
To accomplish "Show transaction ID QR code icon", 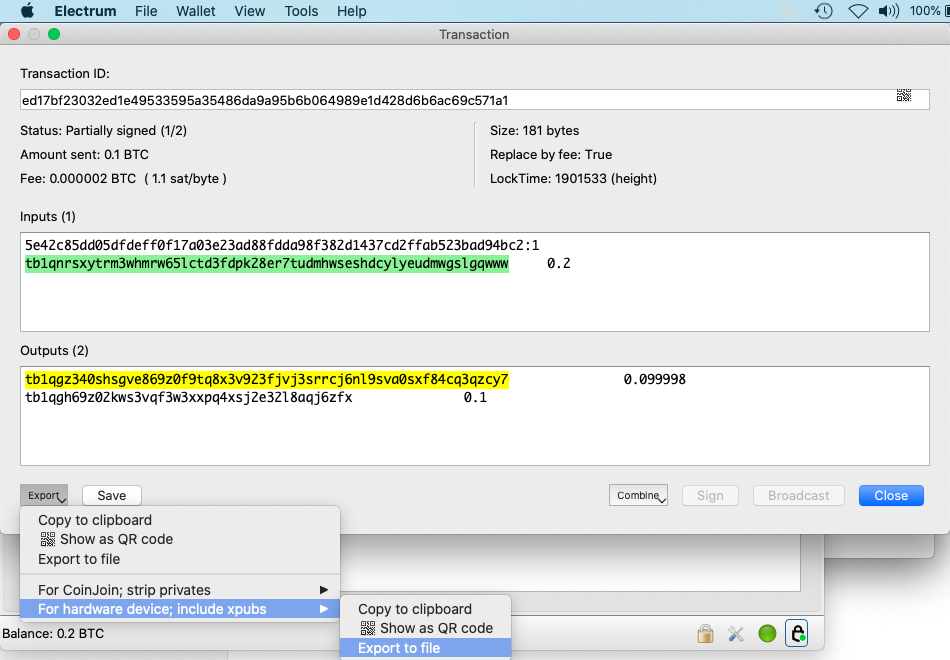I will [903, 96].
